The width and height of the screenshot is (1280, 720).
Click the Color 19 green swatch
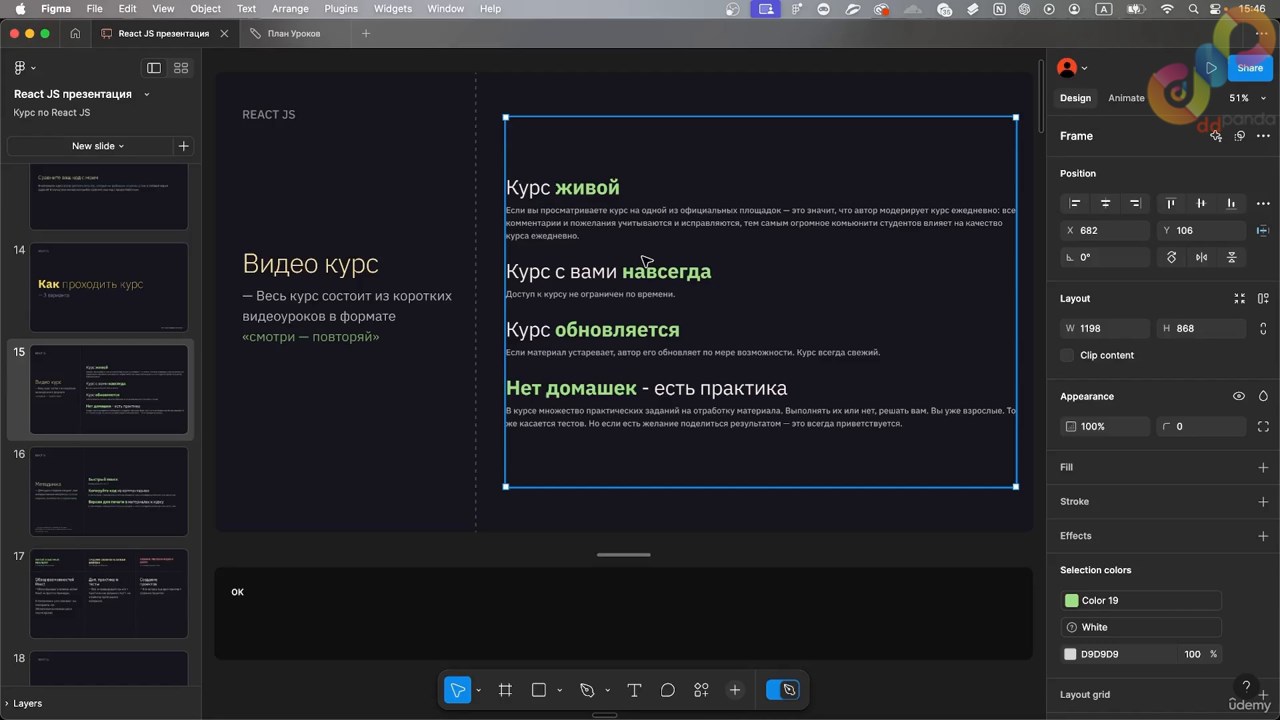[x=1072, y=600]
